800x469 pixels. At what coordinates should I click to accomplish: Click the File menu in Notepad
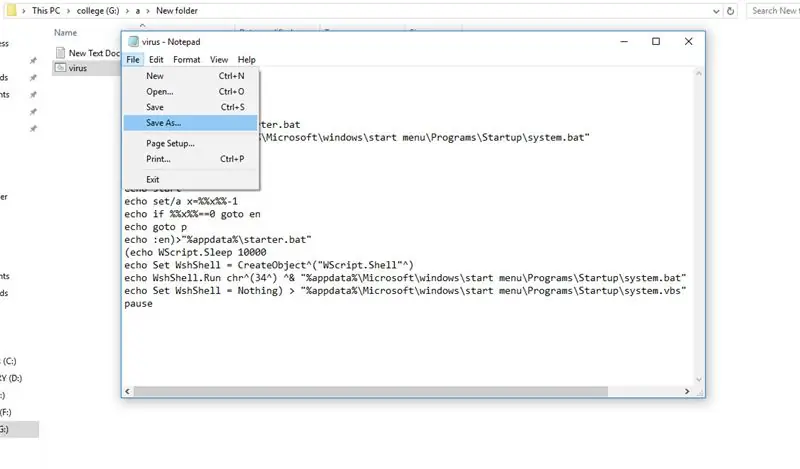pos(133,60)
